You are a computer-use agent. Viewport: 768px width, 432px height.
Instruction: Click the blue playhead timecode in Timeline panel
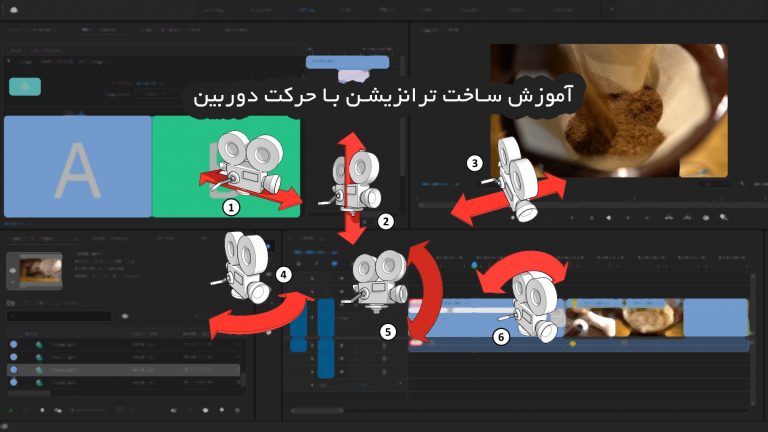[315, 253]
